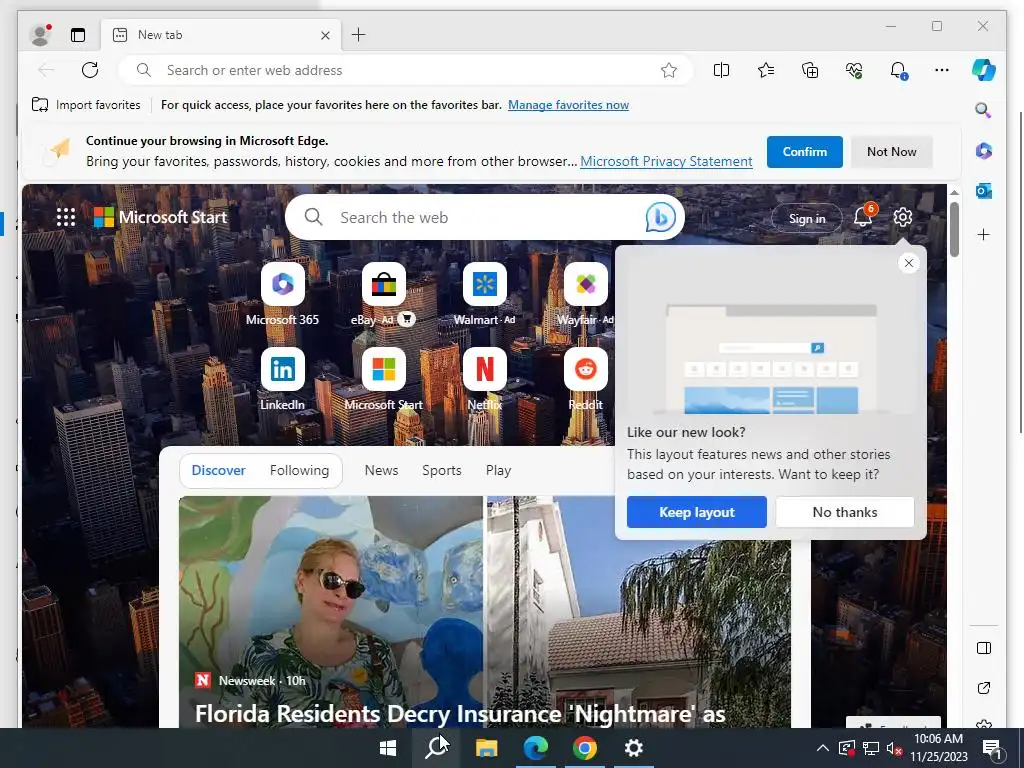The height and width of the screenshot is (768, 1024).
Task: Close the New tab tab
Action: click(325, 35)
